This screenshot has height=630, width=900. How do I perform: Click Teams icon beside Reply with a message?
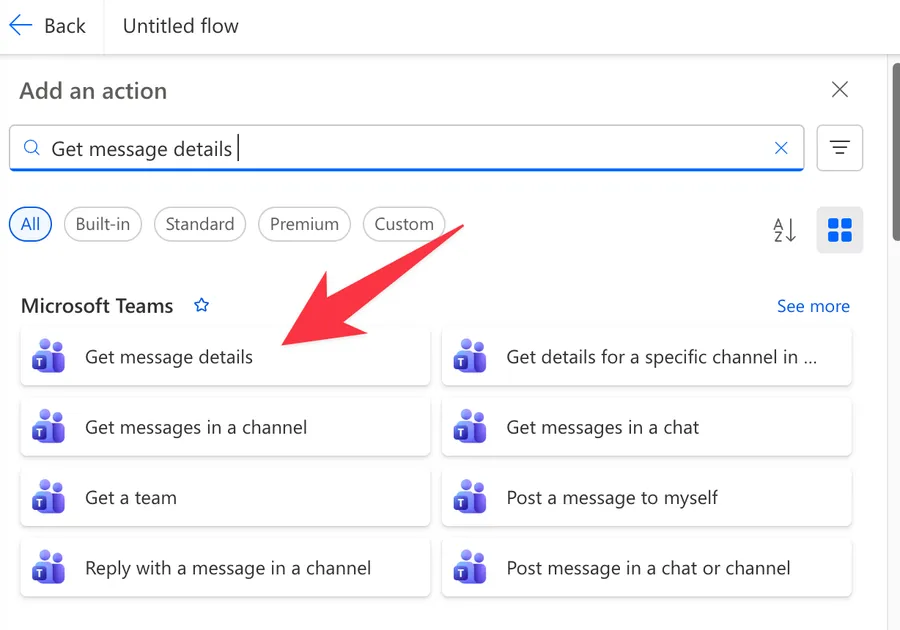tap(48, 567)
